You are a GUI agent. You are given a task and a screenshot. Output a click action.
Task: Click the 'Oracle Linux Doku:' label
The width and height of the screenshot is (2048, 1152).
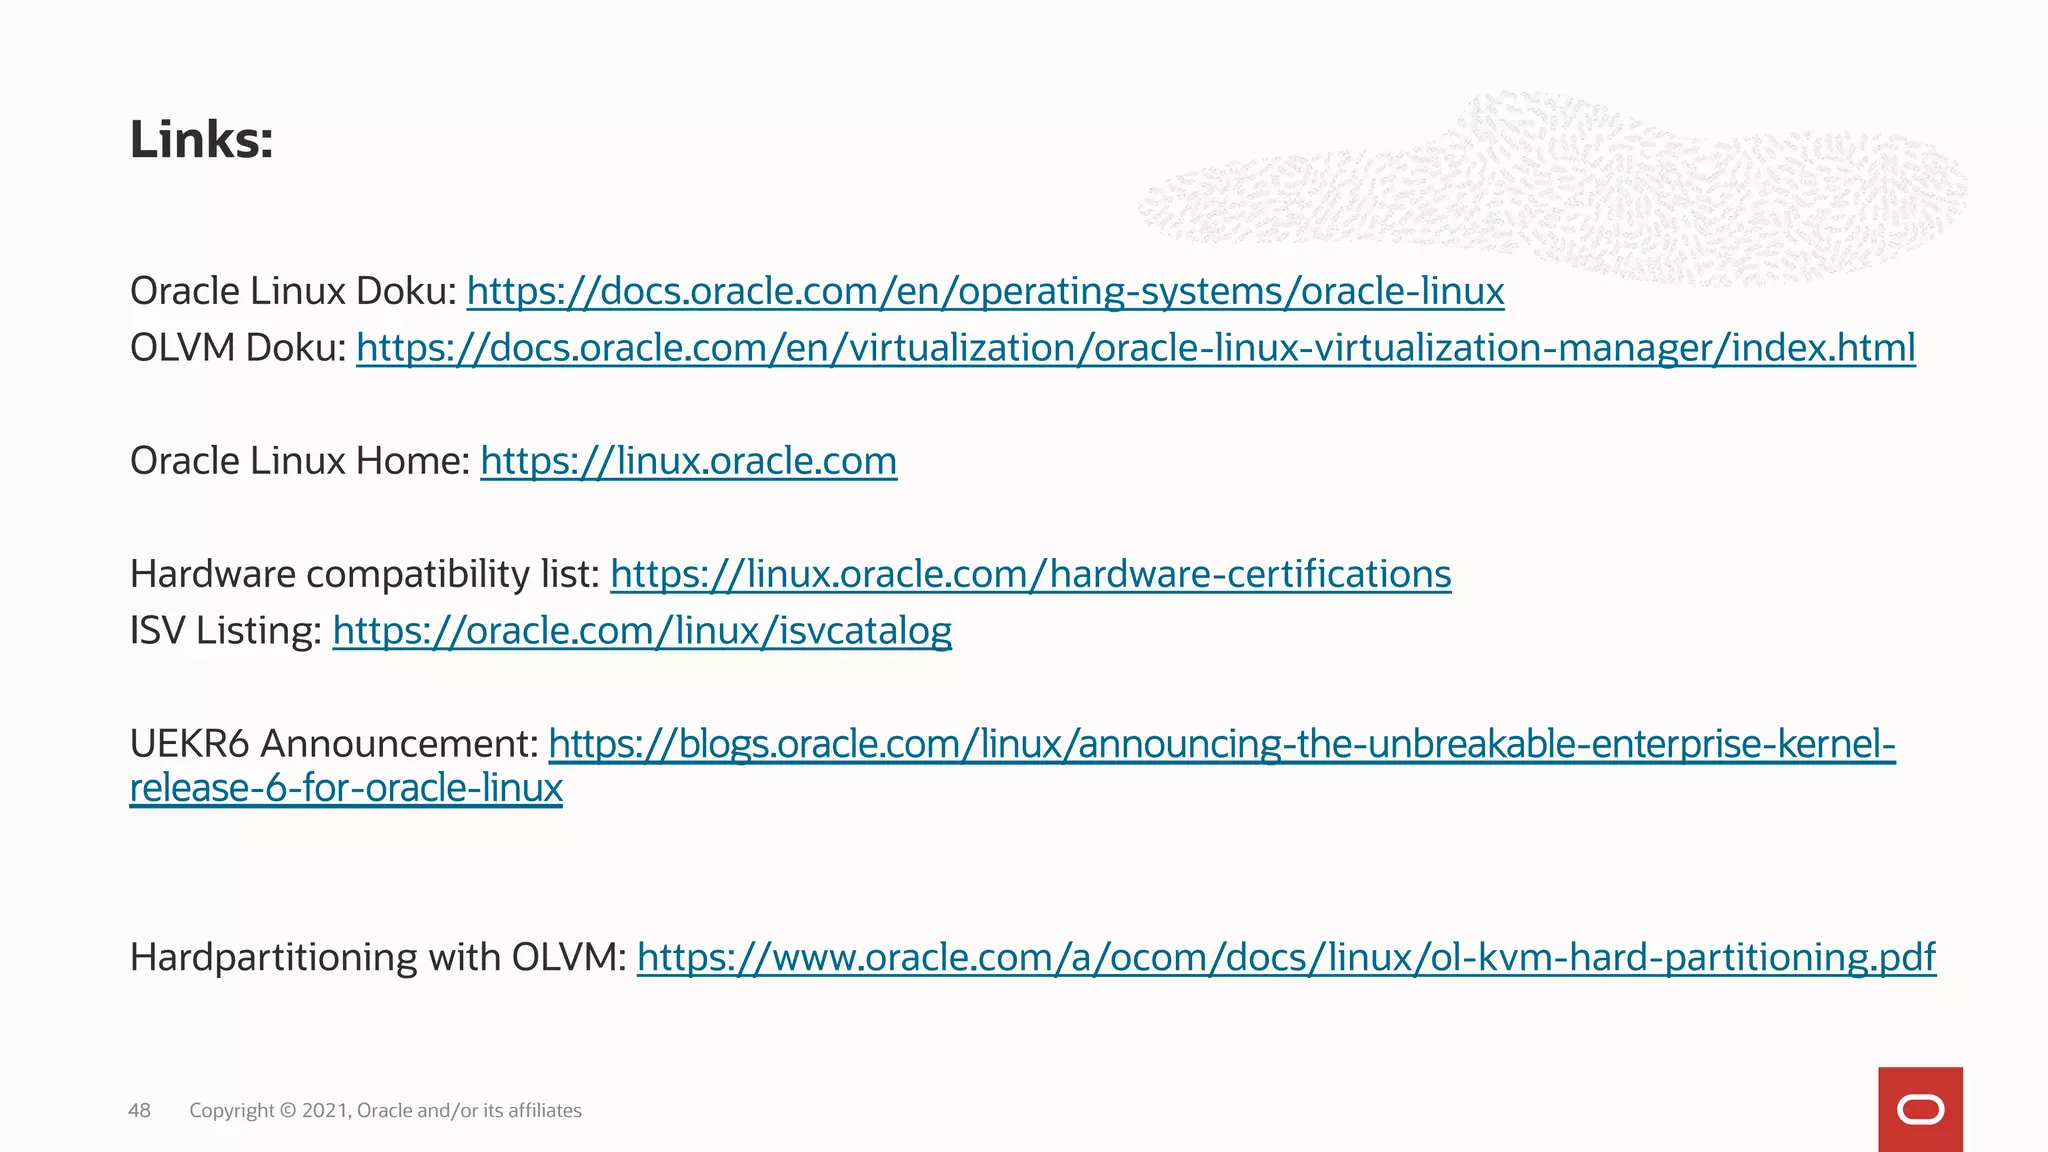click(293, 291)
